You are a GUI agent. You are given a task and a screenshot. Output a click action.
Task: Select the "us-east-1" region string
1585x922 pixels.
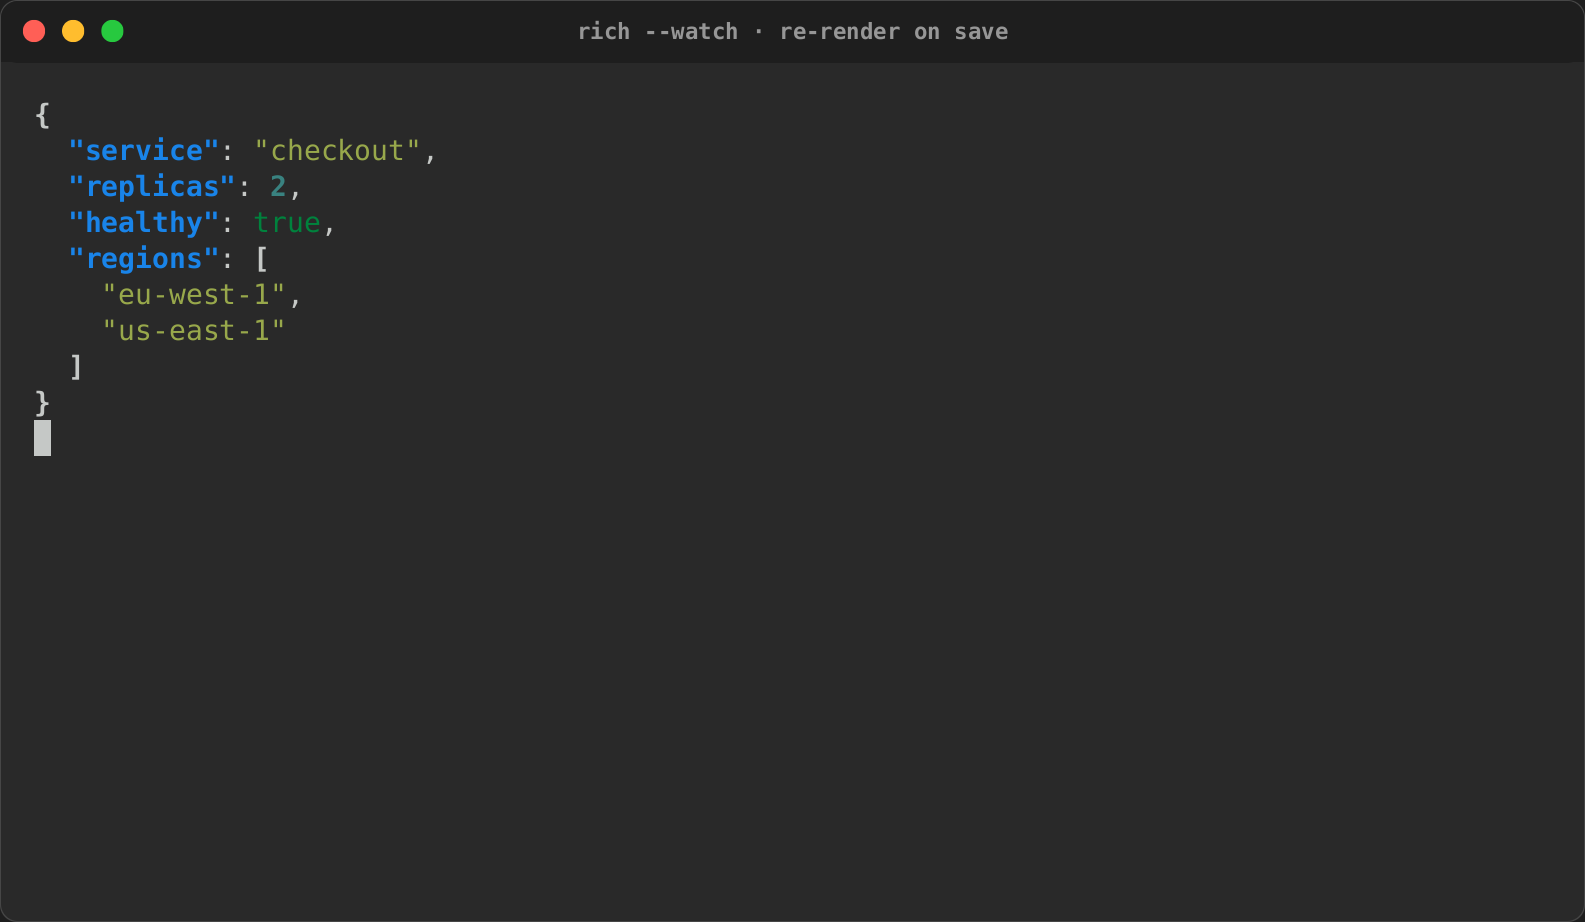click(x=194, y=331)
